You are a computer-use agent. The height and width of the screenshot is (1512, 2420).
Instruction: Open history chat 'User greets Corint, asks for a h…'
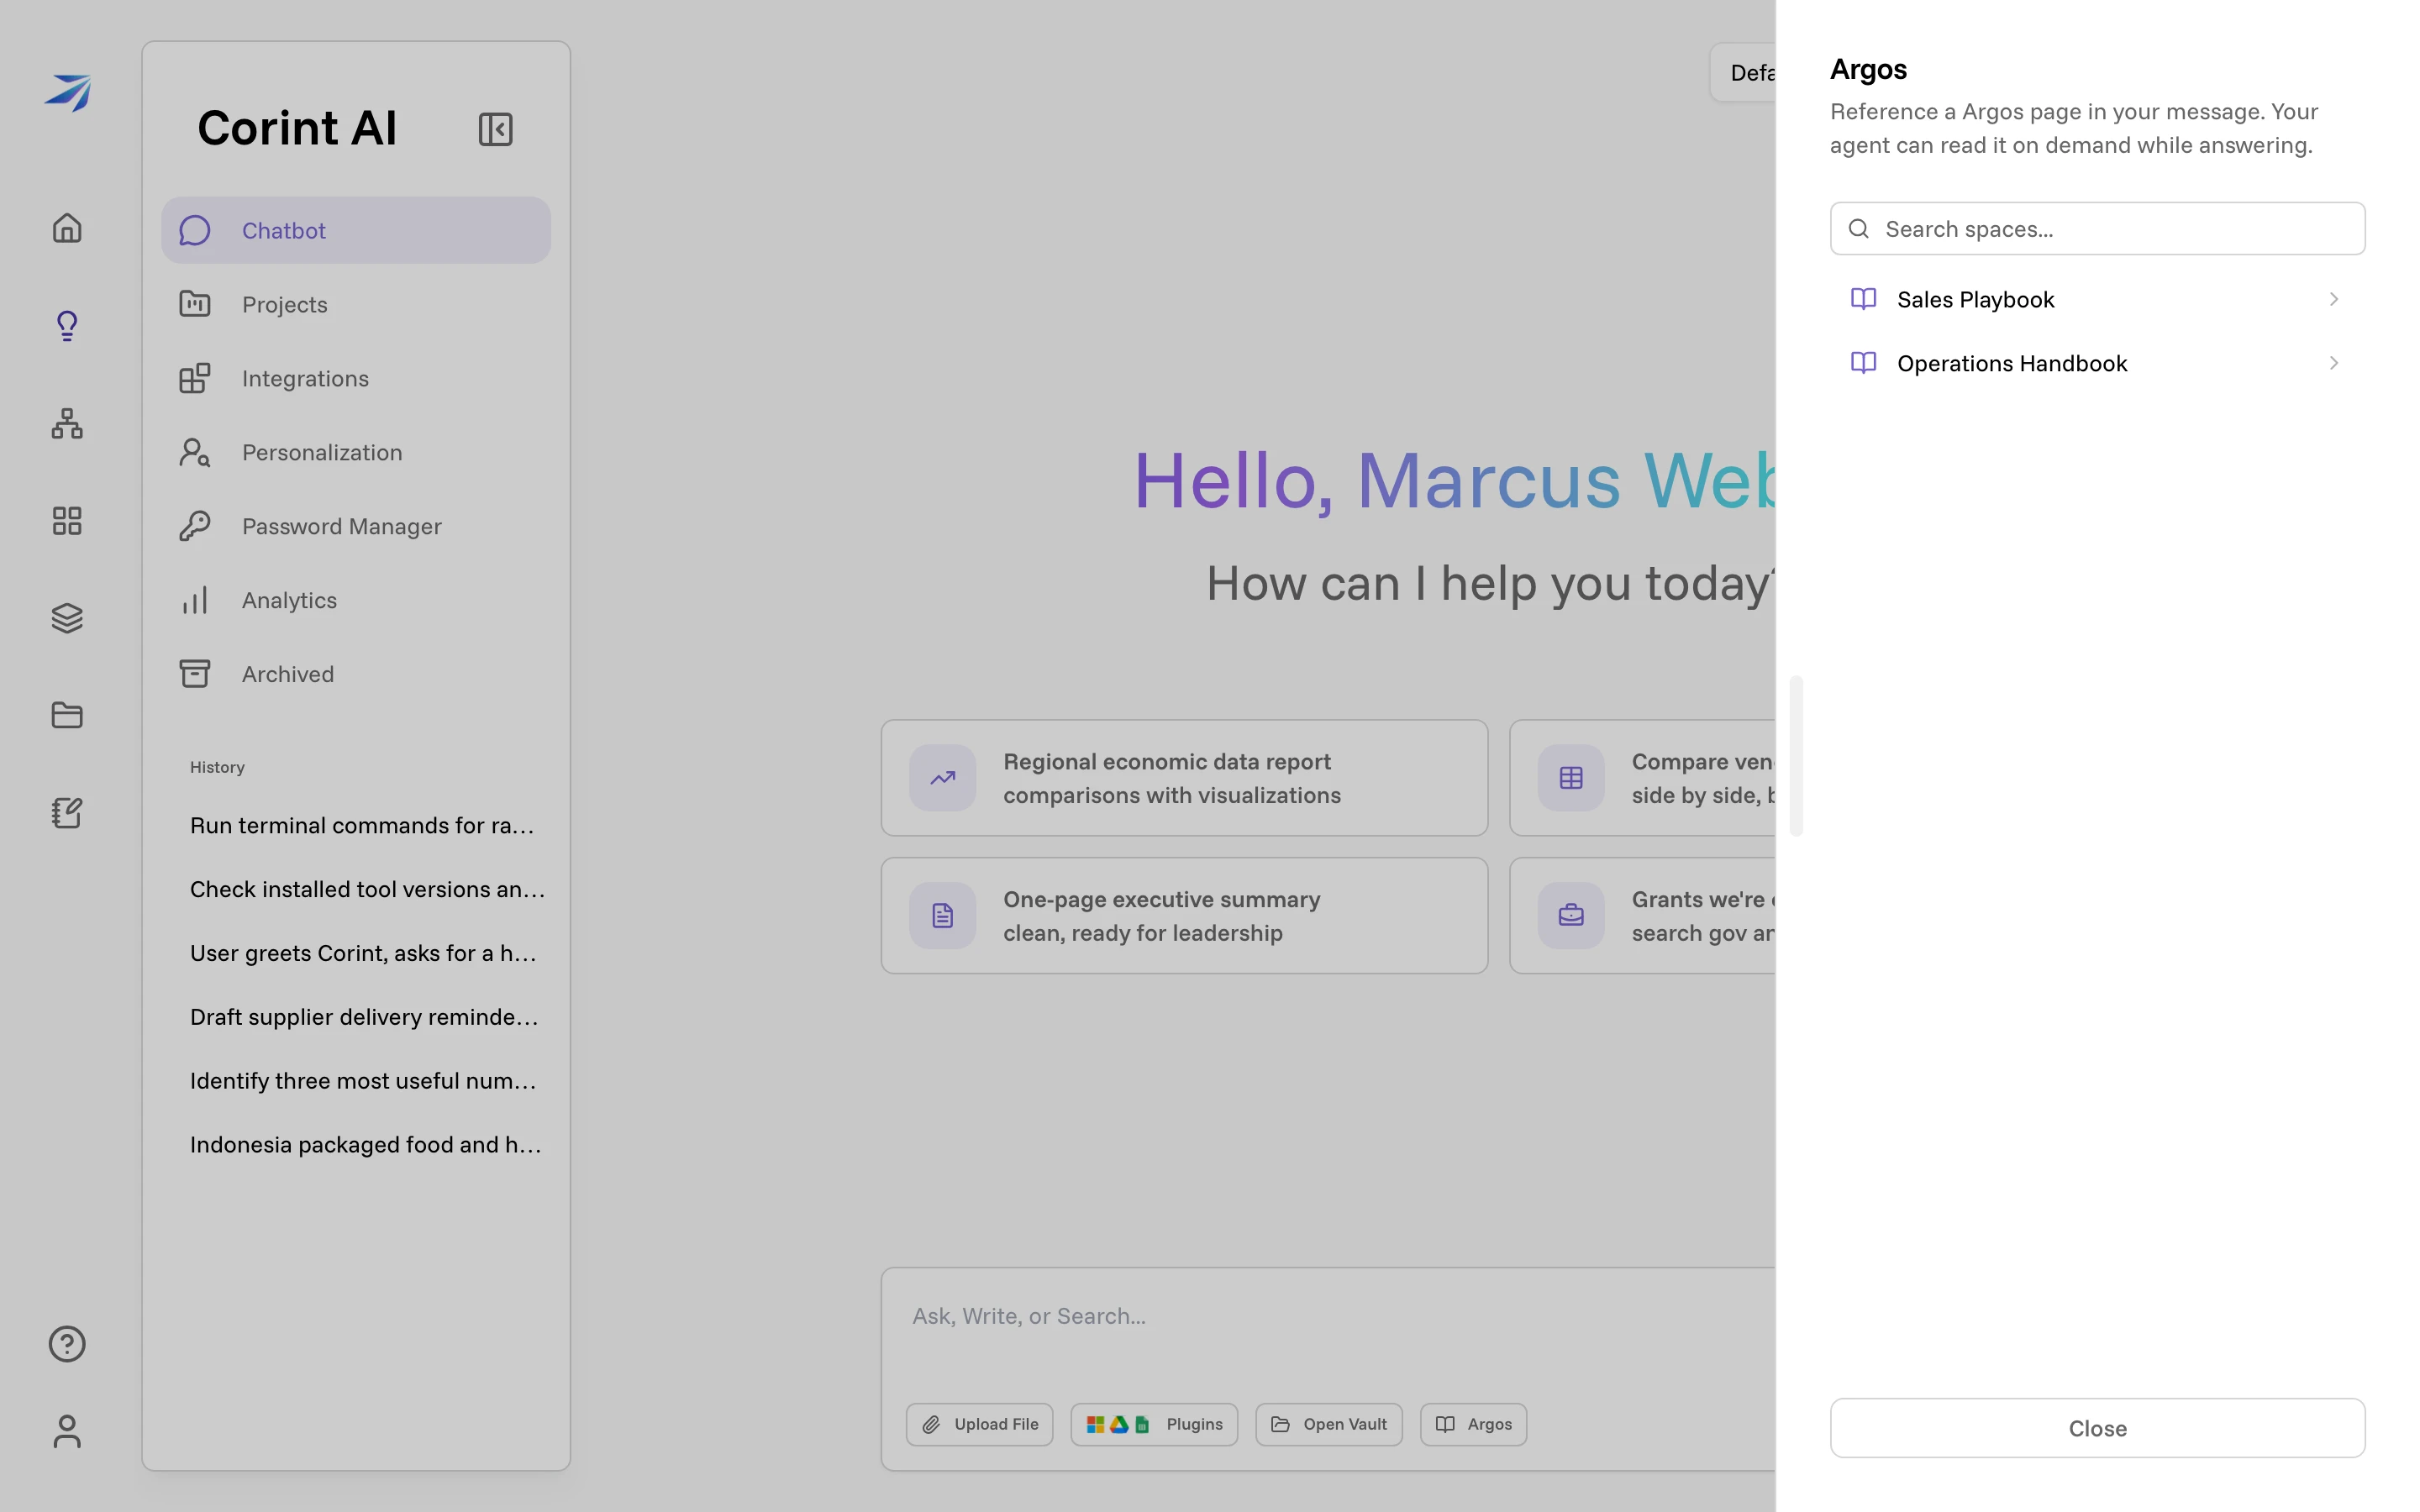tap(363, 953)
